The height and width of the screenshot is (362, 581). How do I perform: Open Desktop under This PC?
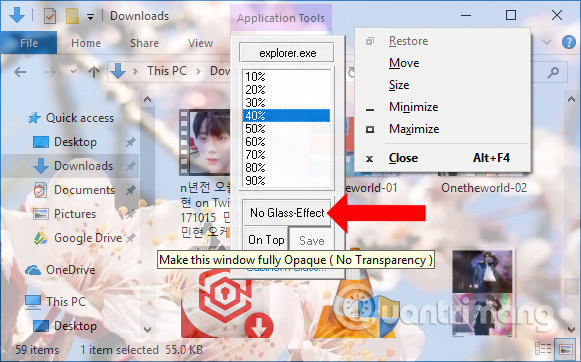(65, 326)
